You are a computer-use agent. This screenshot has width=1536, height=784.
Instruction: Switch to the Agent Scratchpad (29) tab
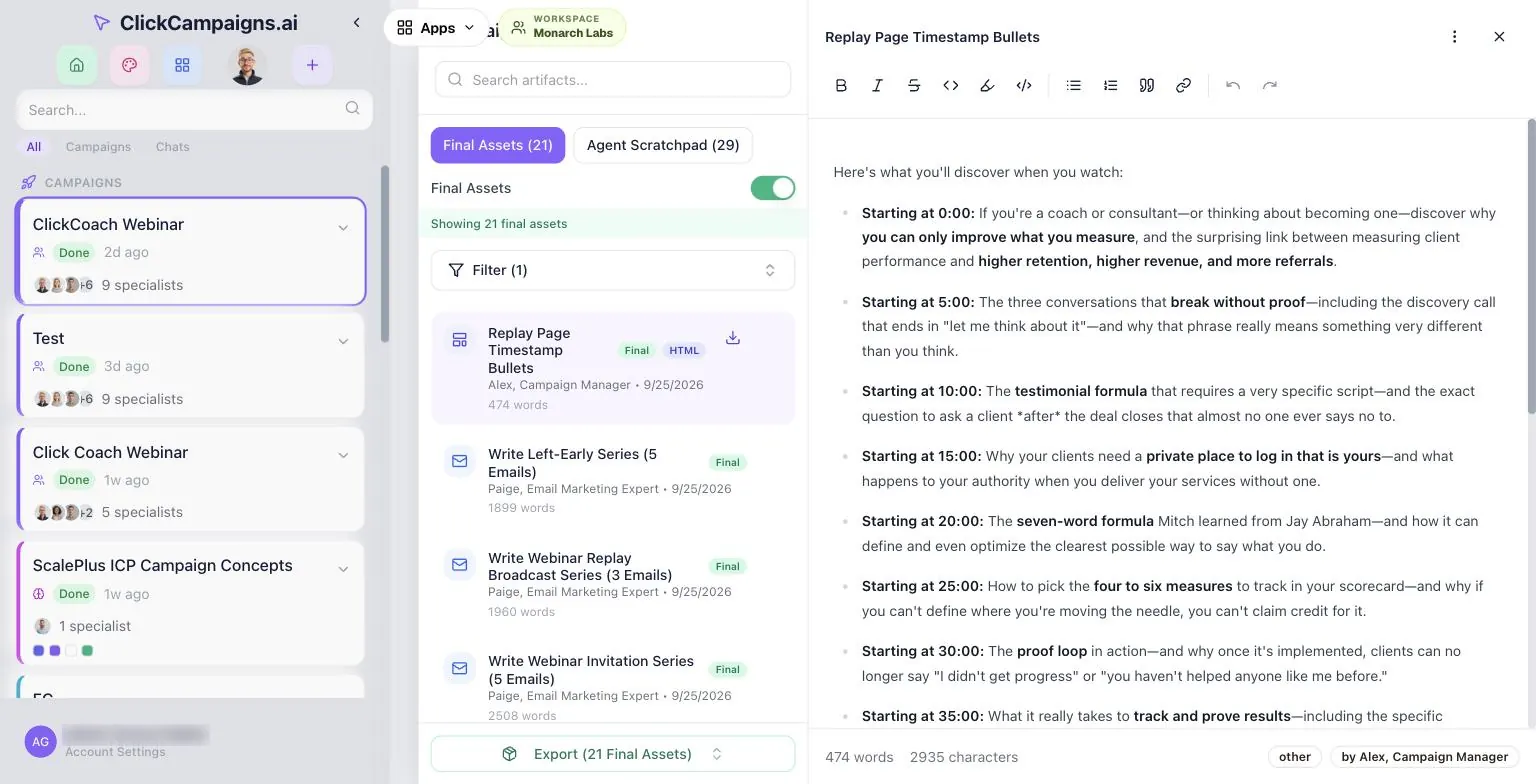pyautogui.click(x=663, y=145)
